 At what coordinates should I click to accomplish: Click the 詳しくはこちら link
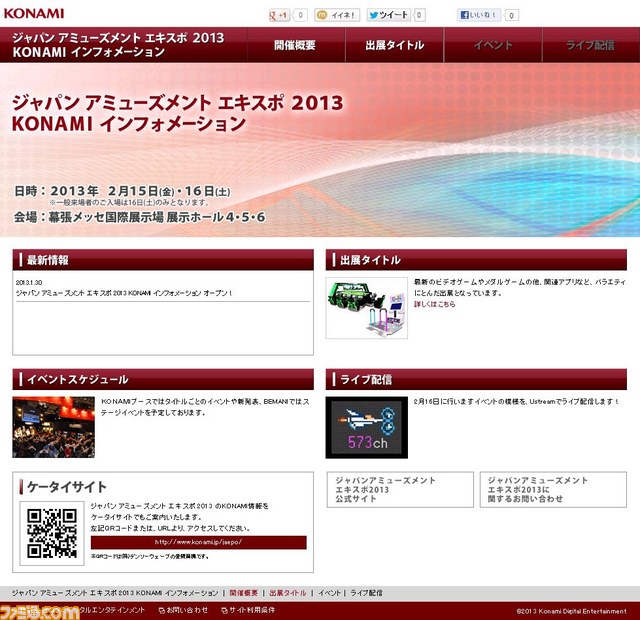[435, 304]
